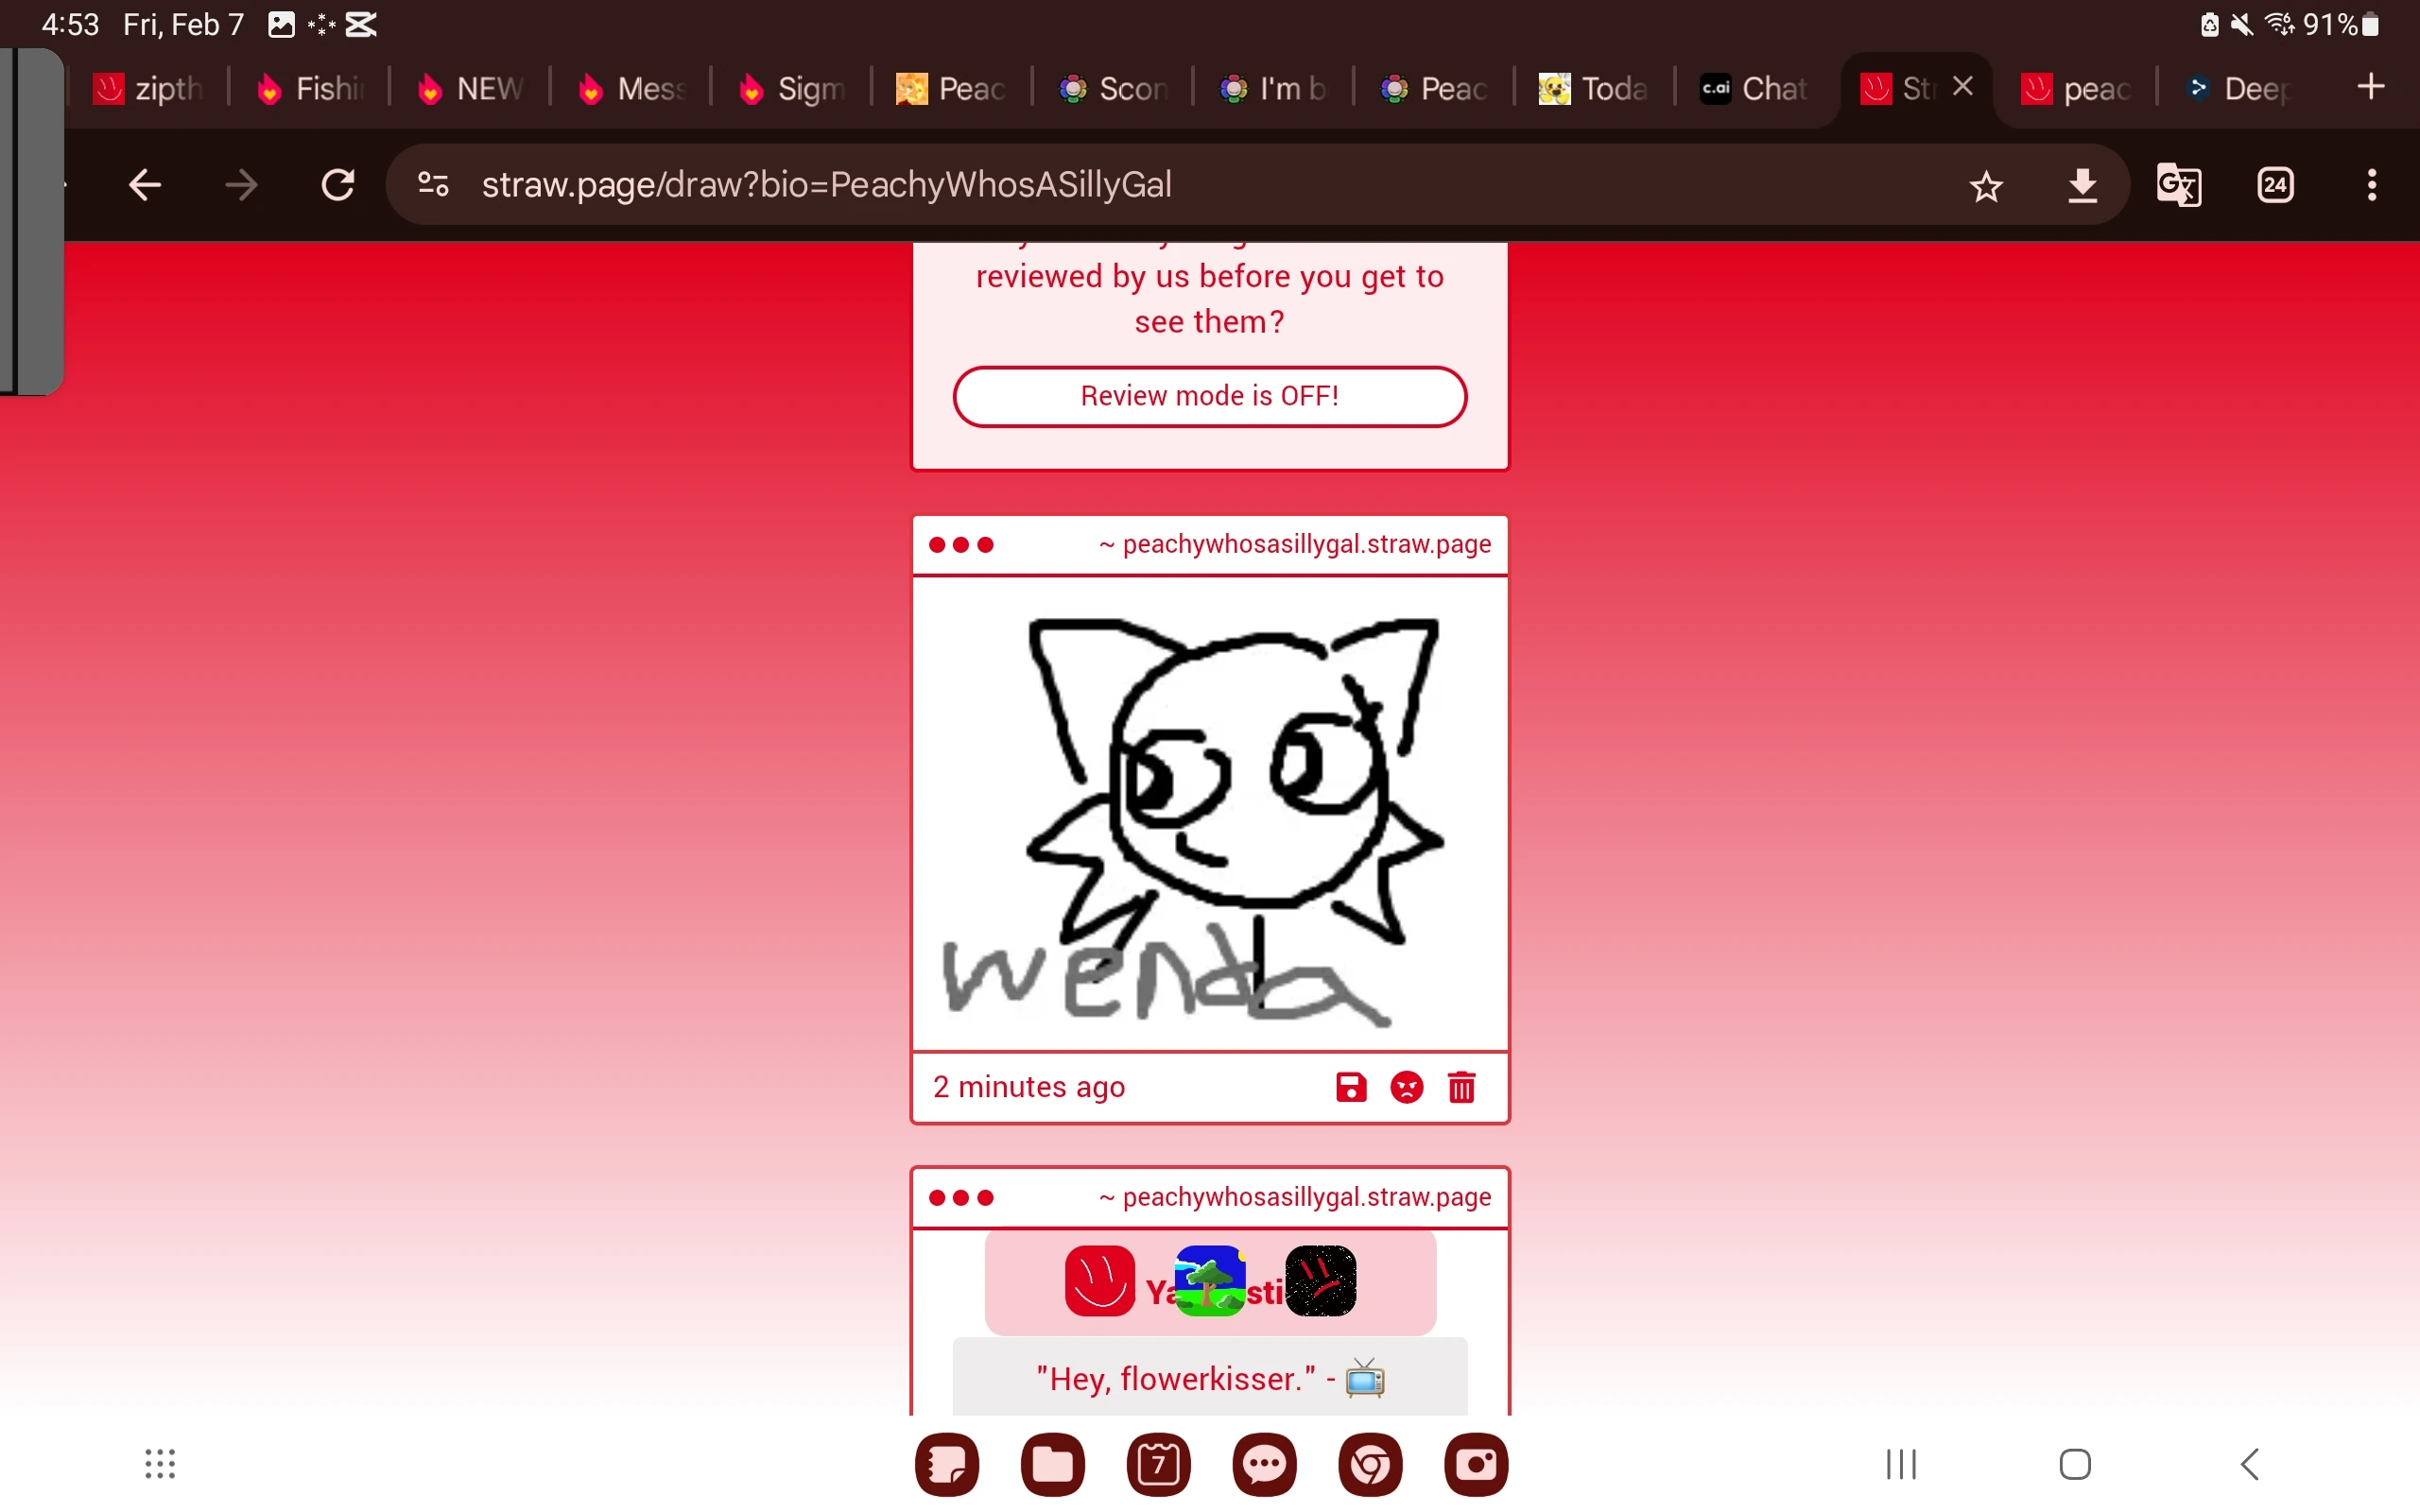Open downloads via download arrow icon
Viewport: 2420px width, 1512px height.
coord(2082,186)
